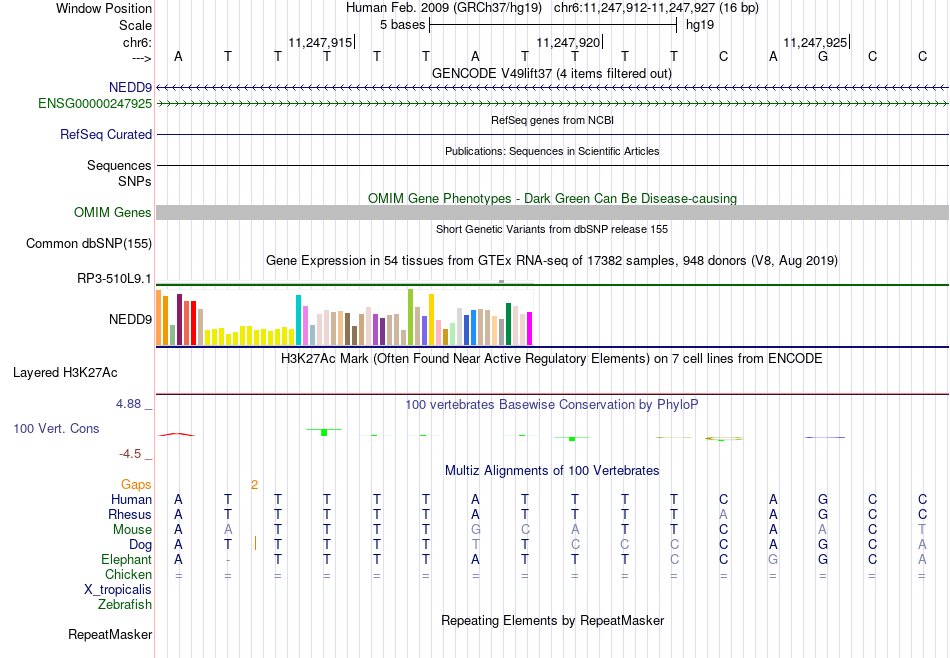Click the Zebrafish alignment row label
Screen dimensions: 950x658
pyautogui.click(x=125, y=604)
